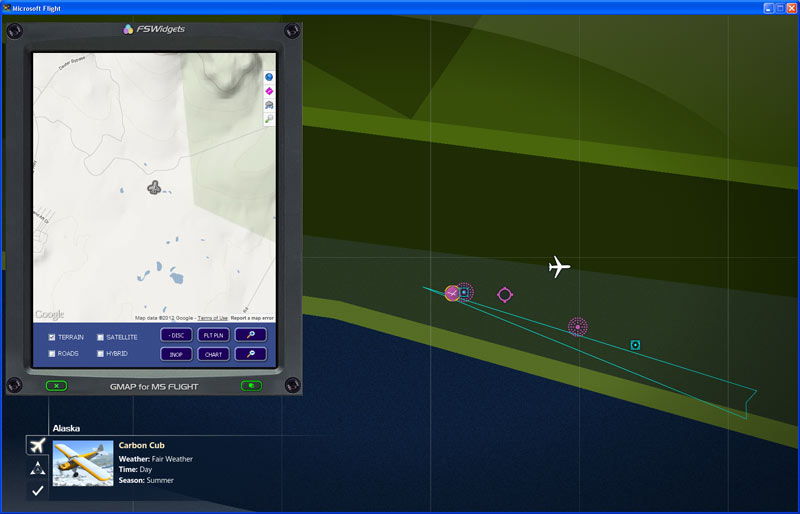Click the FLT PLN button
The height and width of the screenshot is (514, 800).
213,335
